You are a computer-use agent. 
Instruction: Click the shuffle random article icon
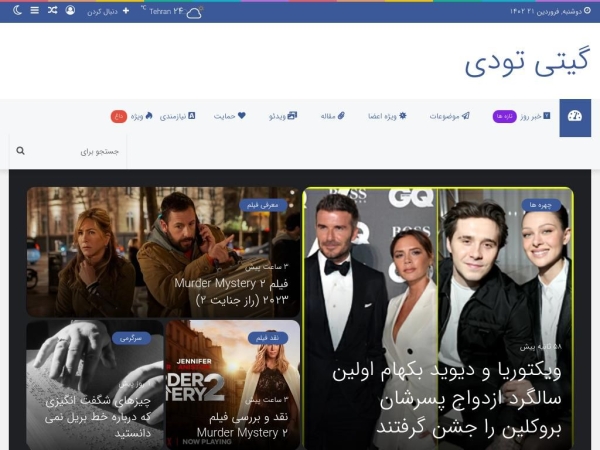point(52,10)
